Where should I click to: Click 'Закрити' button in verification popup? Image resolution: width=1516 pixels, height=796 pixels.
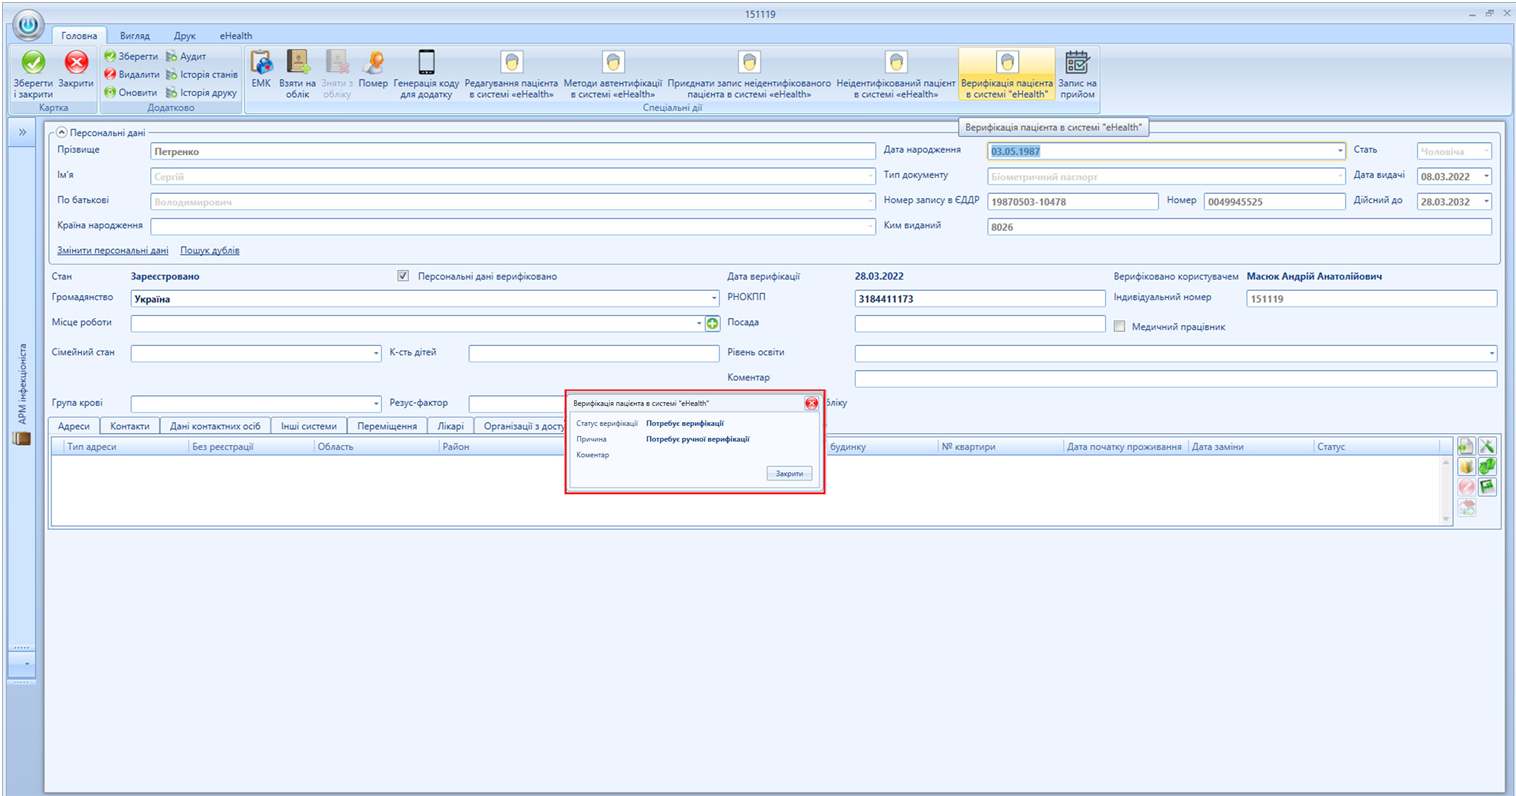coord(789,473)
